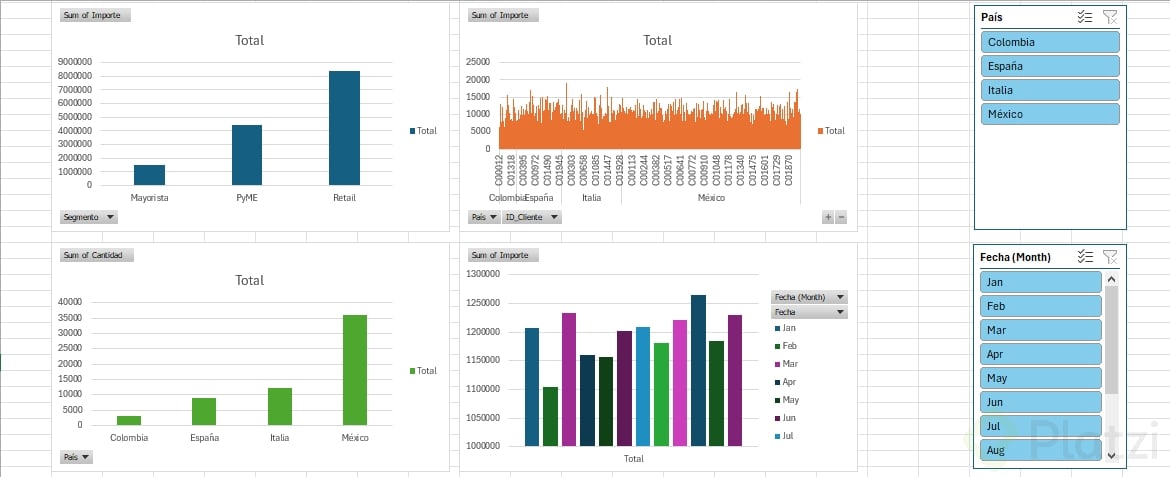Toggle México in País slicer
The width and height of the screenshot is (1170, 477).
tap(1050, 114)
